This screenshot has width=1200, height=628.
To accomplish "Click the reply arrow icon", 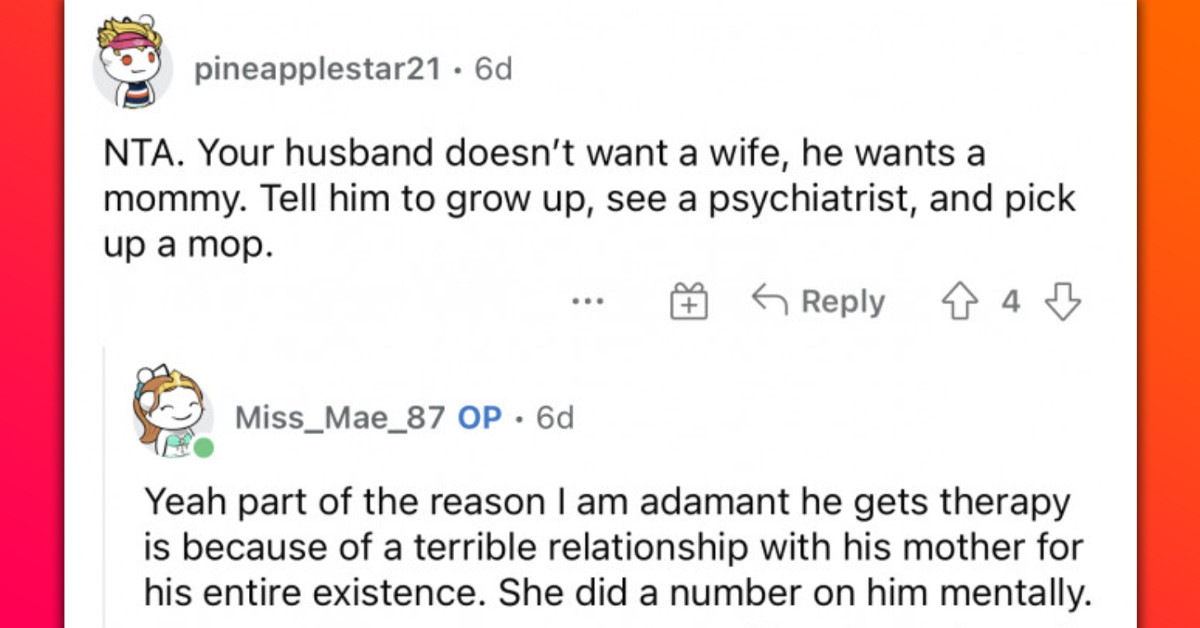I will [769, 299].
